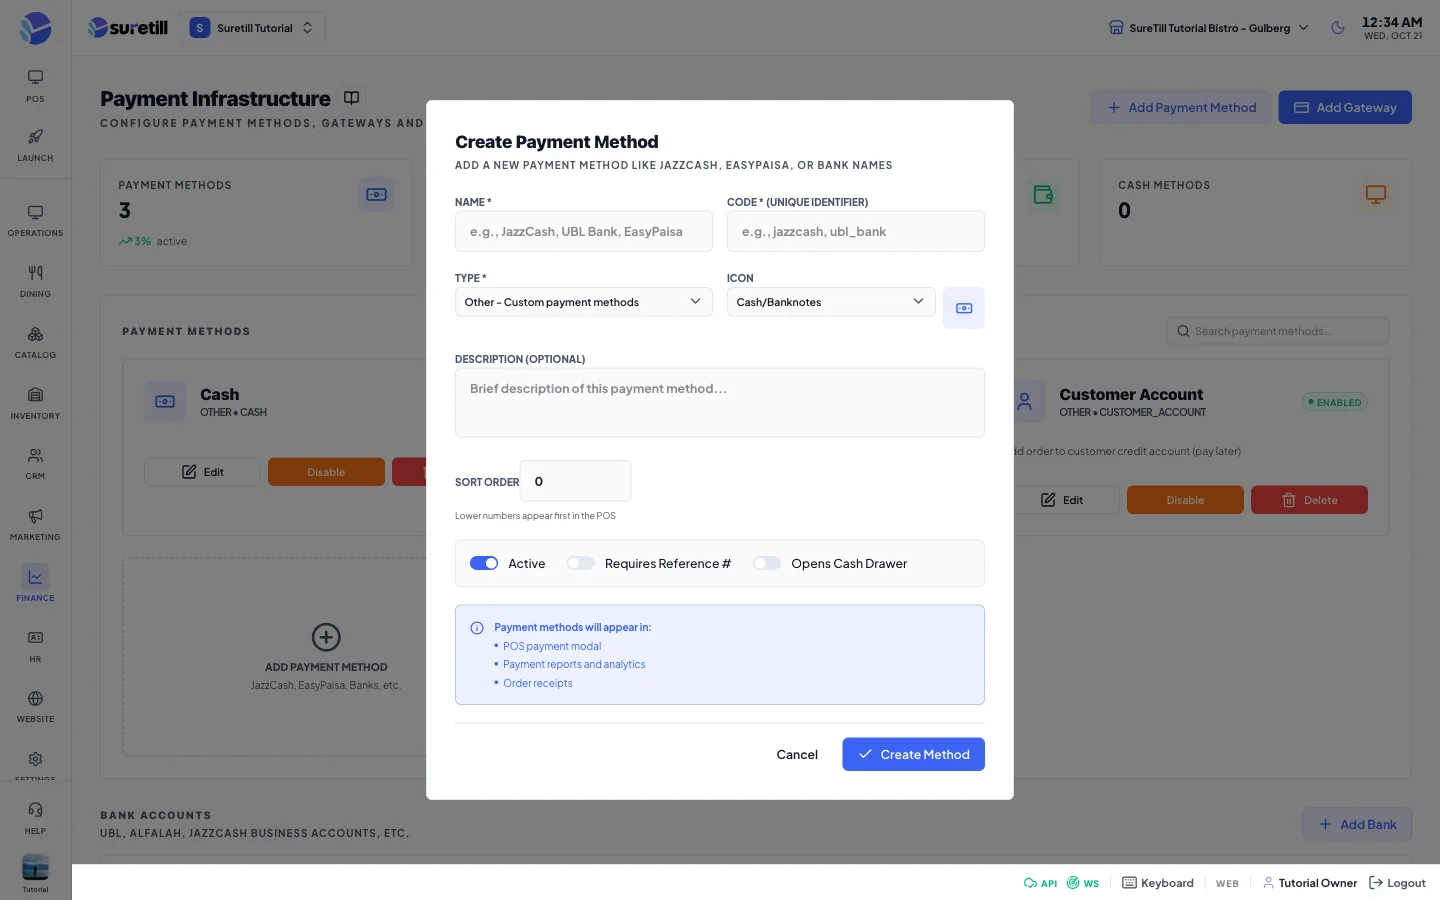Click the 12:34 AM clock
Image resolution: width=1440 pixels, height=900 pixels.
(1392, 22)
